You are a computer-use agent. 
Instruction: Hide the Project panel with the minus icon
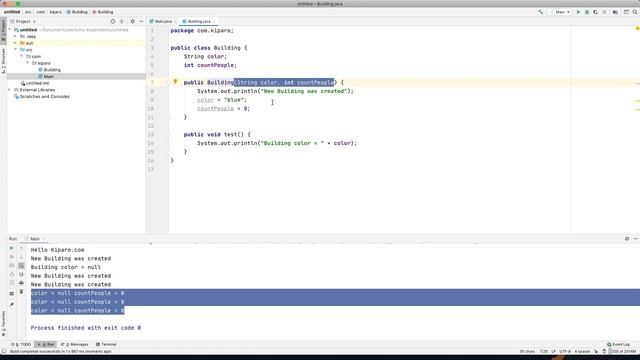pos(141,21)
